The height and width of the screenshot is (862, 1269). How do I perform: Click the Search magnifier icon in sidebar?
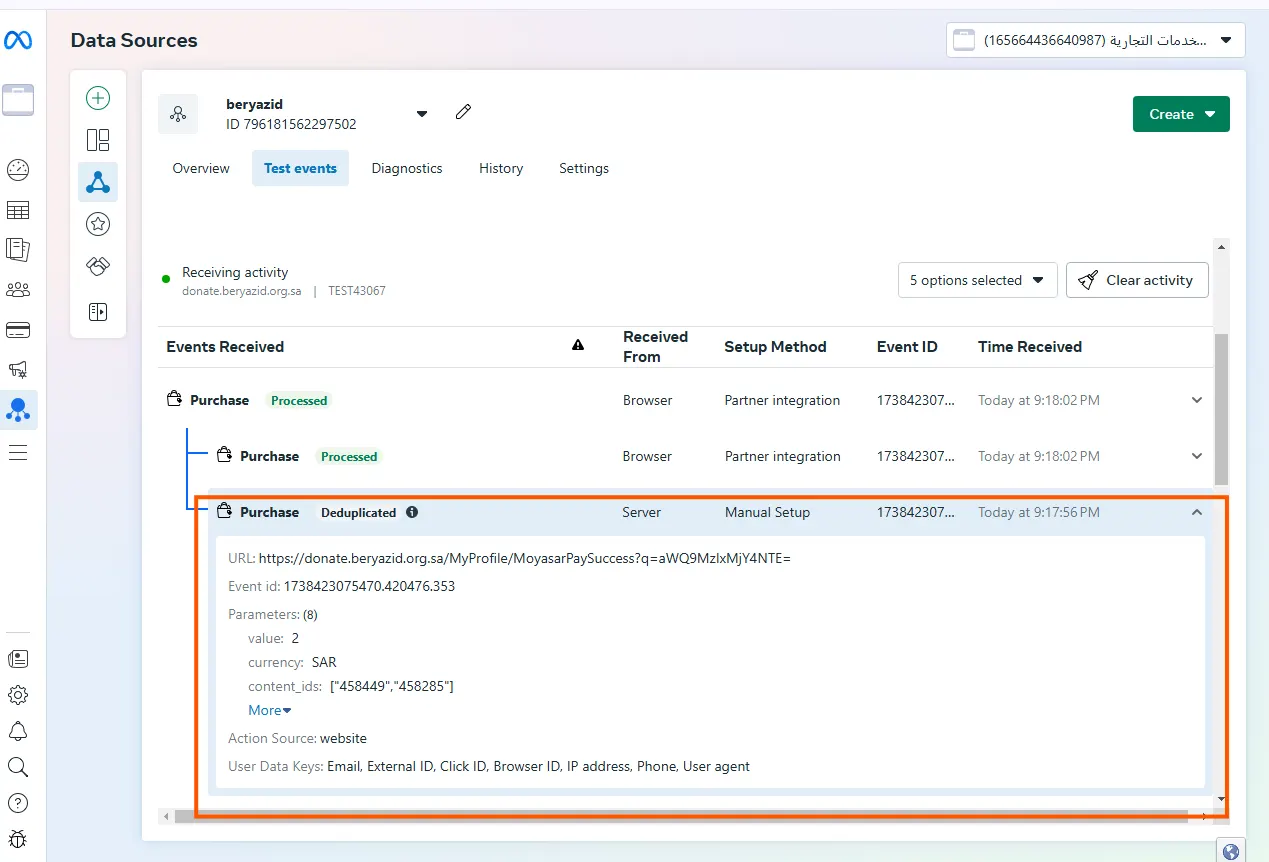point(18,767)
